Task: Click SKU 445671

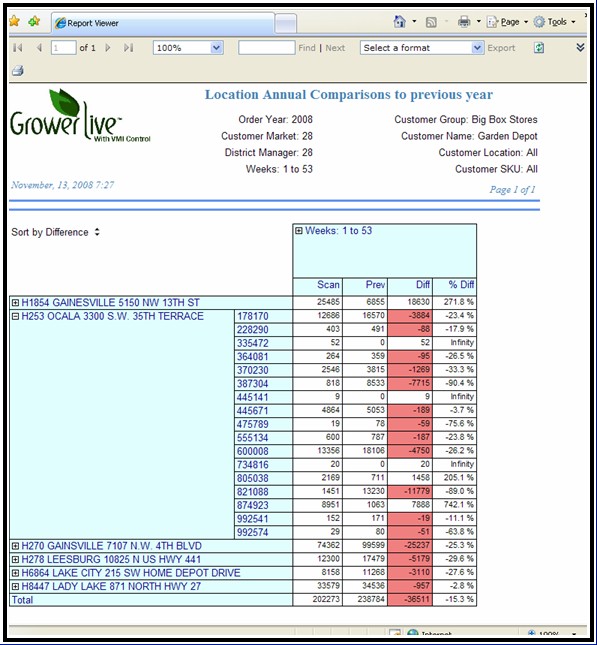Action: click(x=253, y=411)
